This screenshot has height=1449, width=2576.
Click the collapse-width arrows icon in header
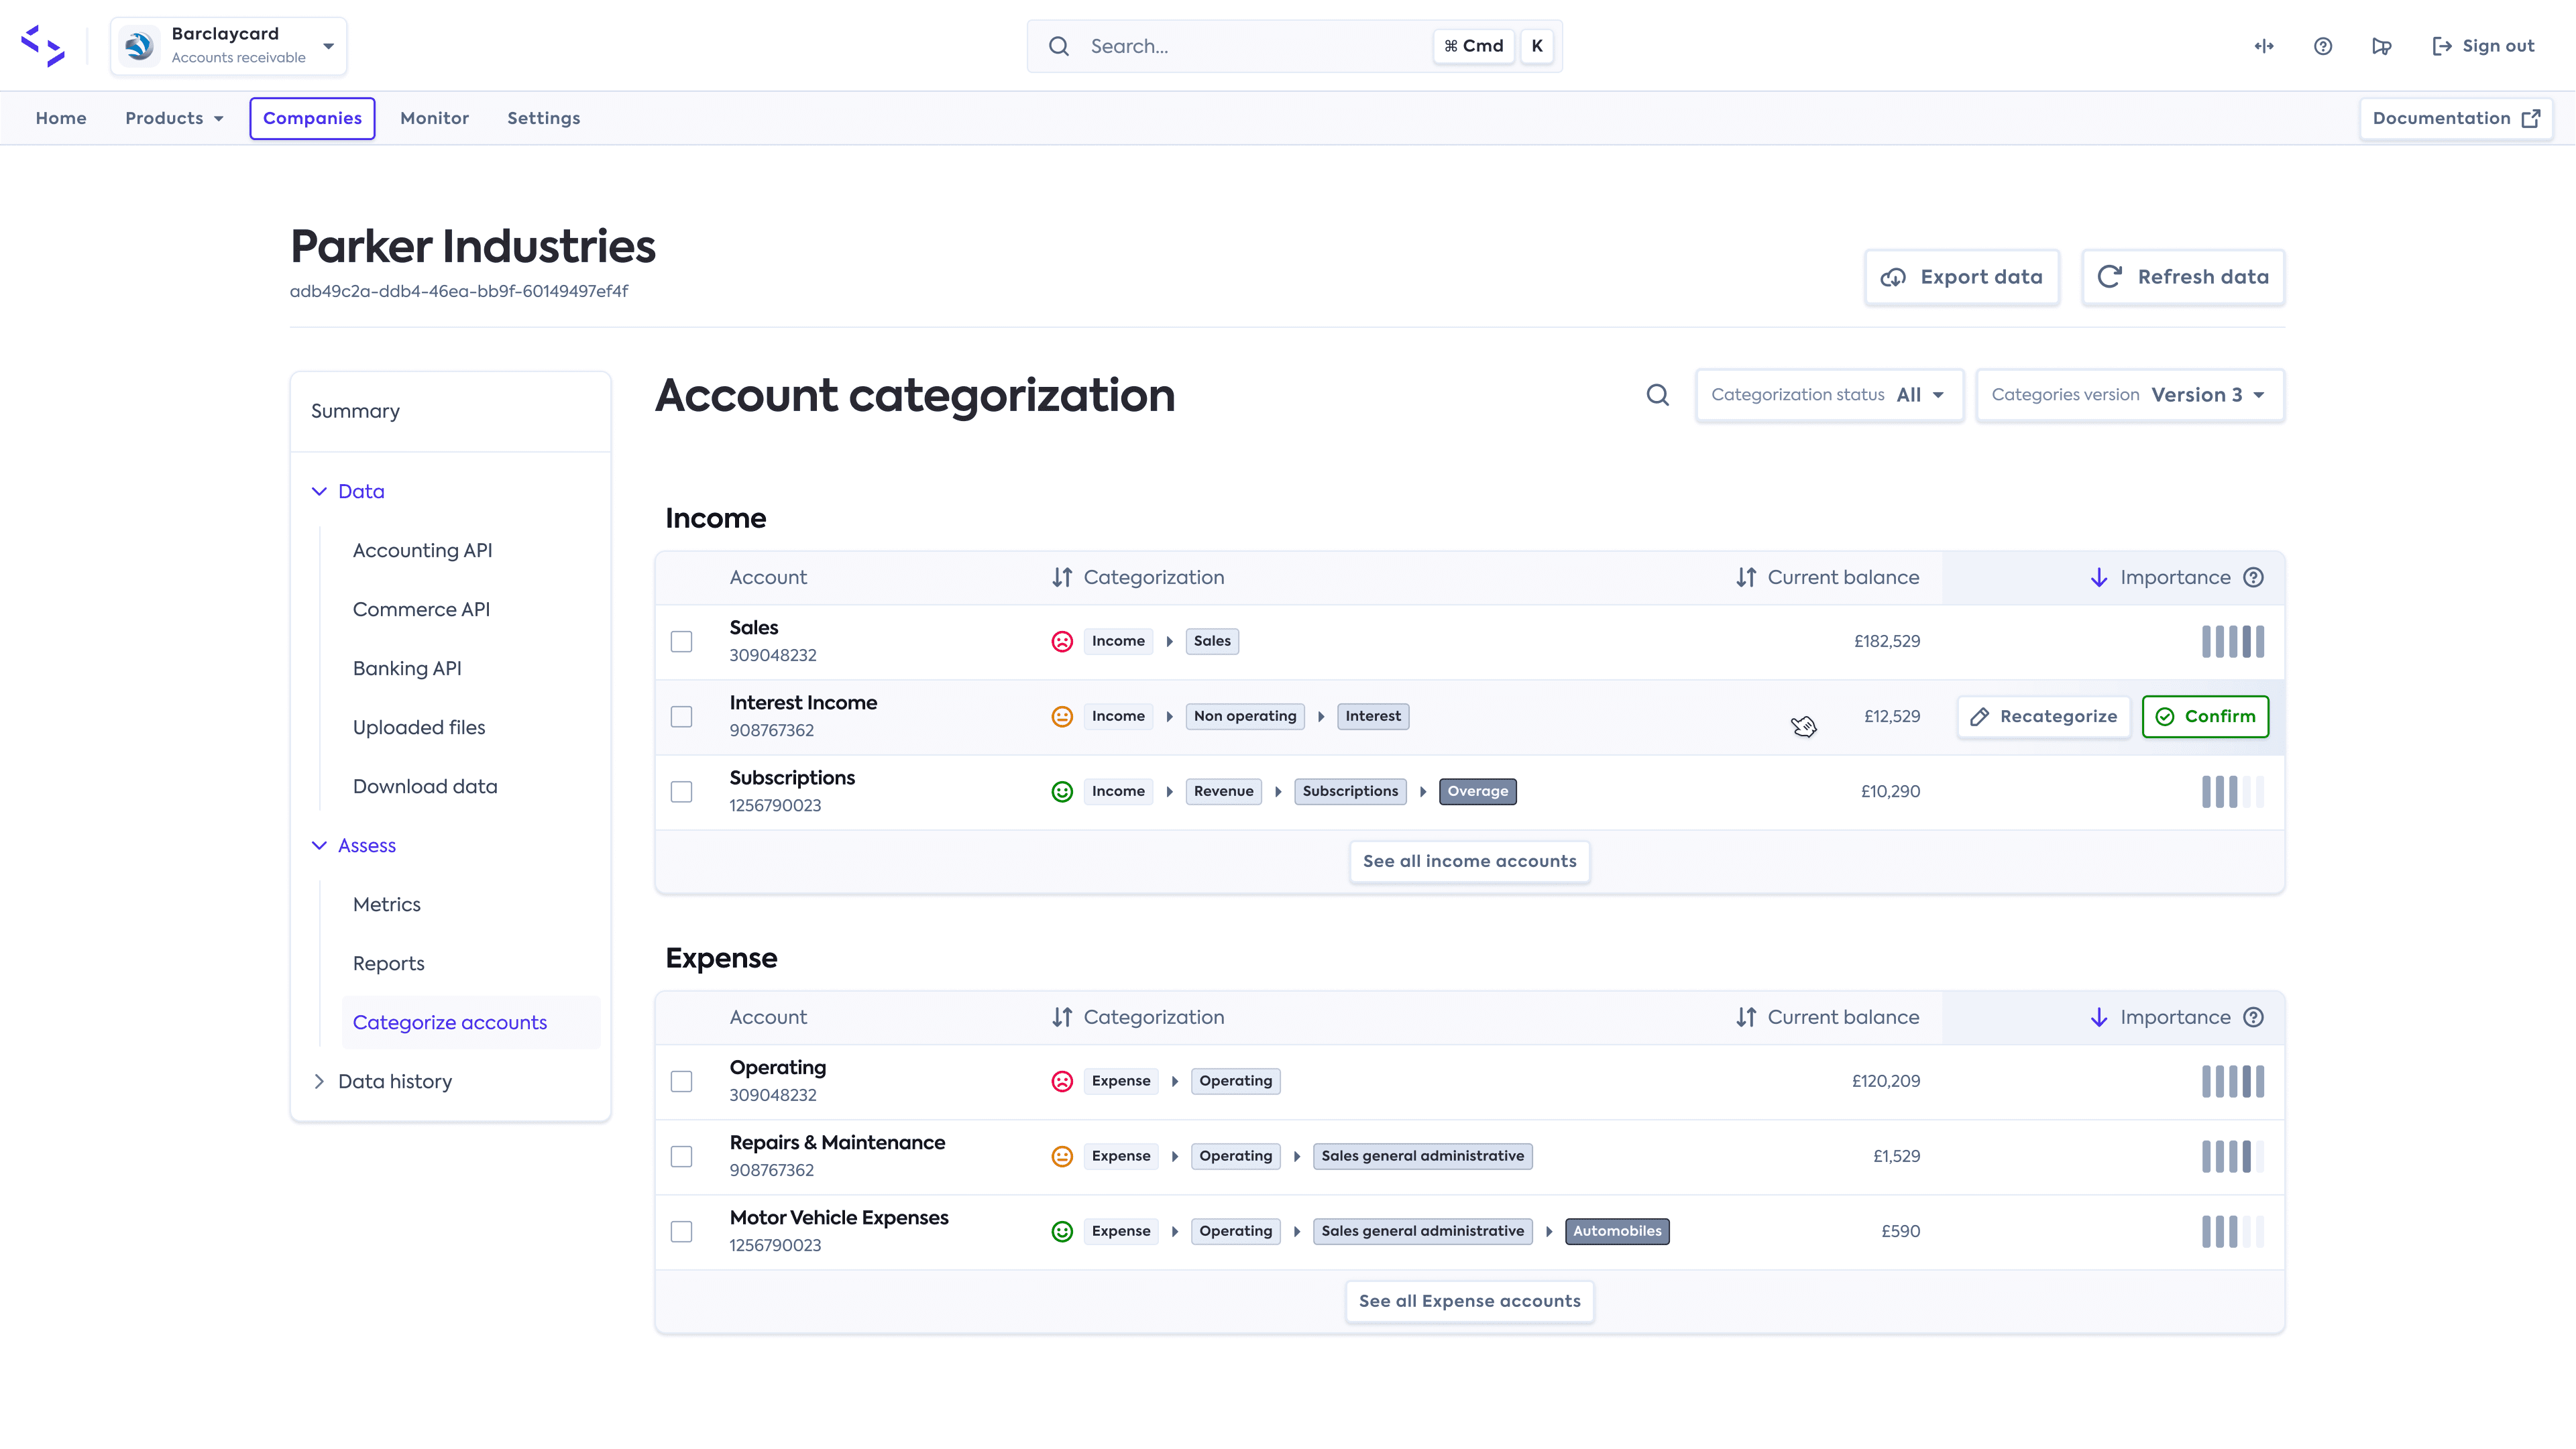coord(2264,46)
